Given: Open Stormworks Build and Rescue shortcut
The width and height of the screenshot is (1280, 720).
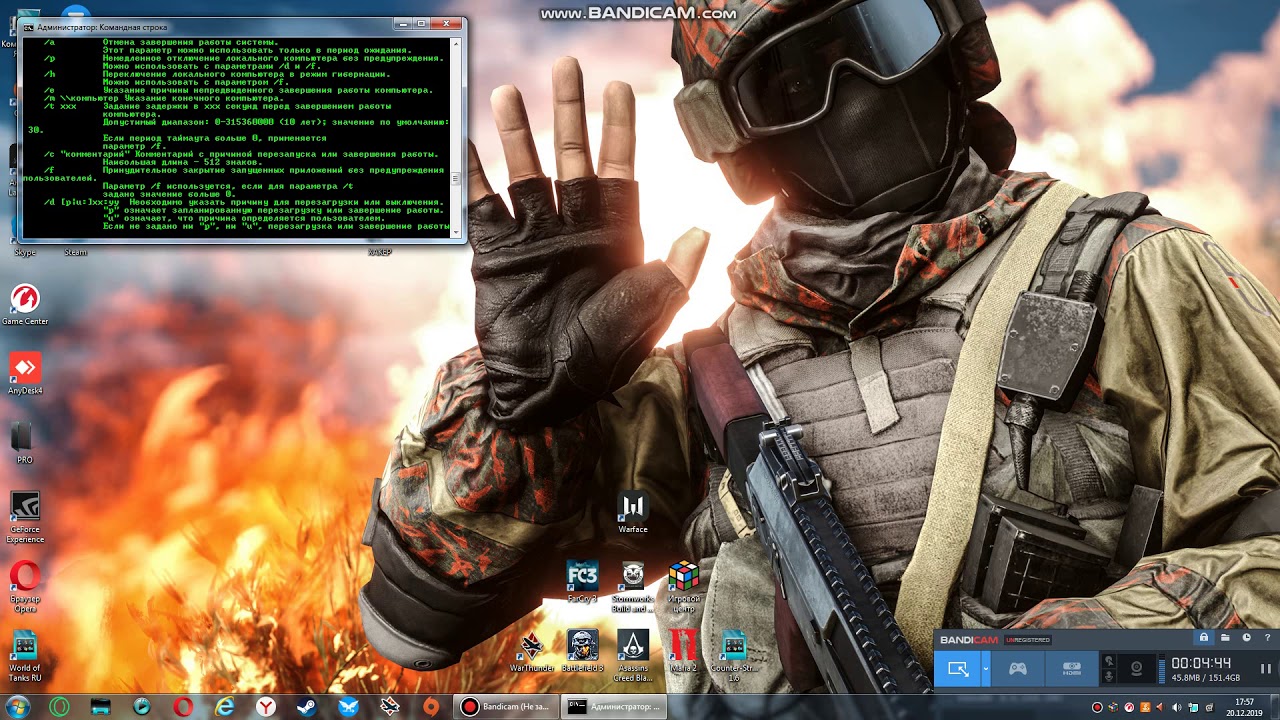Looking at the screenshot, I should point(633,585).
